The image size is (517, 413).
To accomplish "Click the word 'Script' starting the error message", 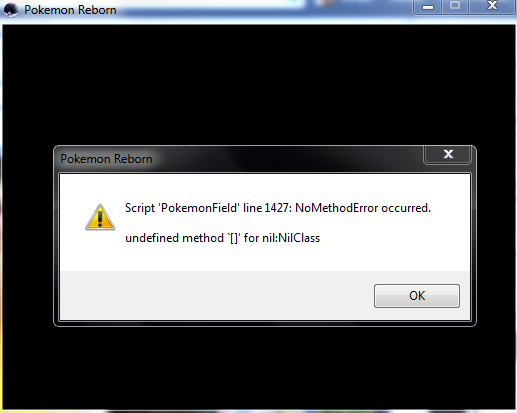I will click(x=140, y=208).
